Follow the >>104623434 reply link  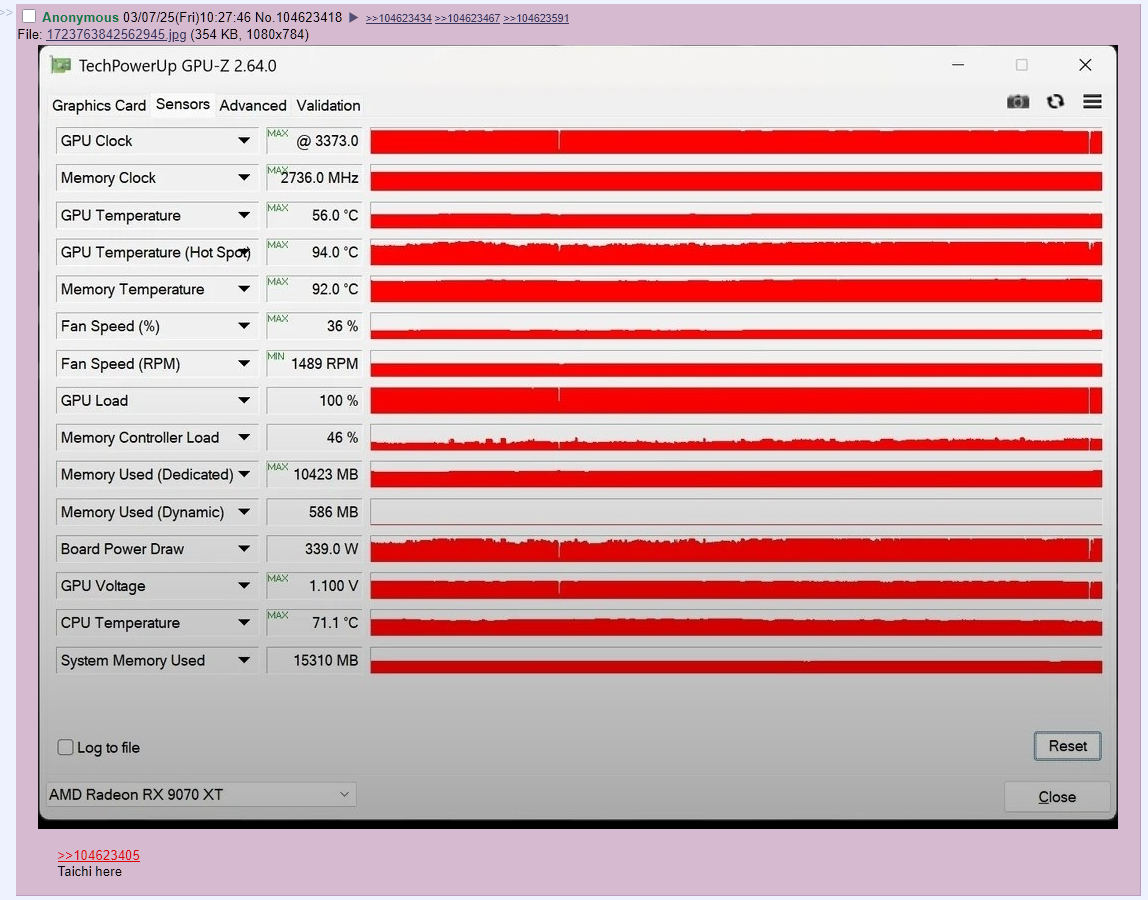click(x=398, y=18)
